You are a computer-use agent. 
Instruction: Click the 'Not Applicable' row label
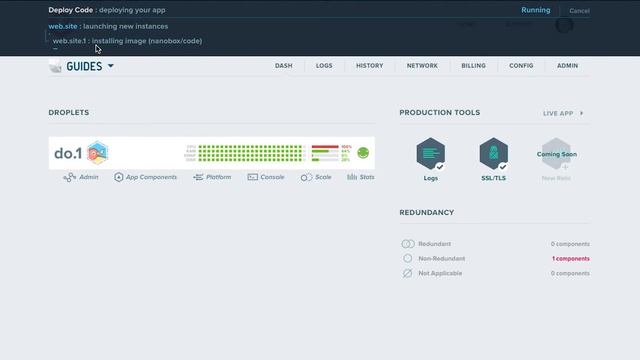pyautogui.click(x=440, y=273)
